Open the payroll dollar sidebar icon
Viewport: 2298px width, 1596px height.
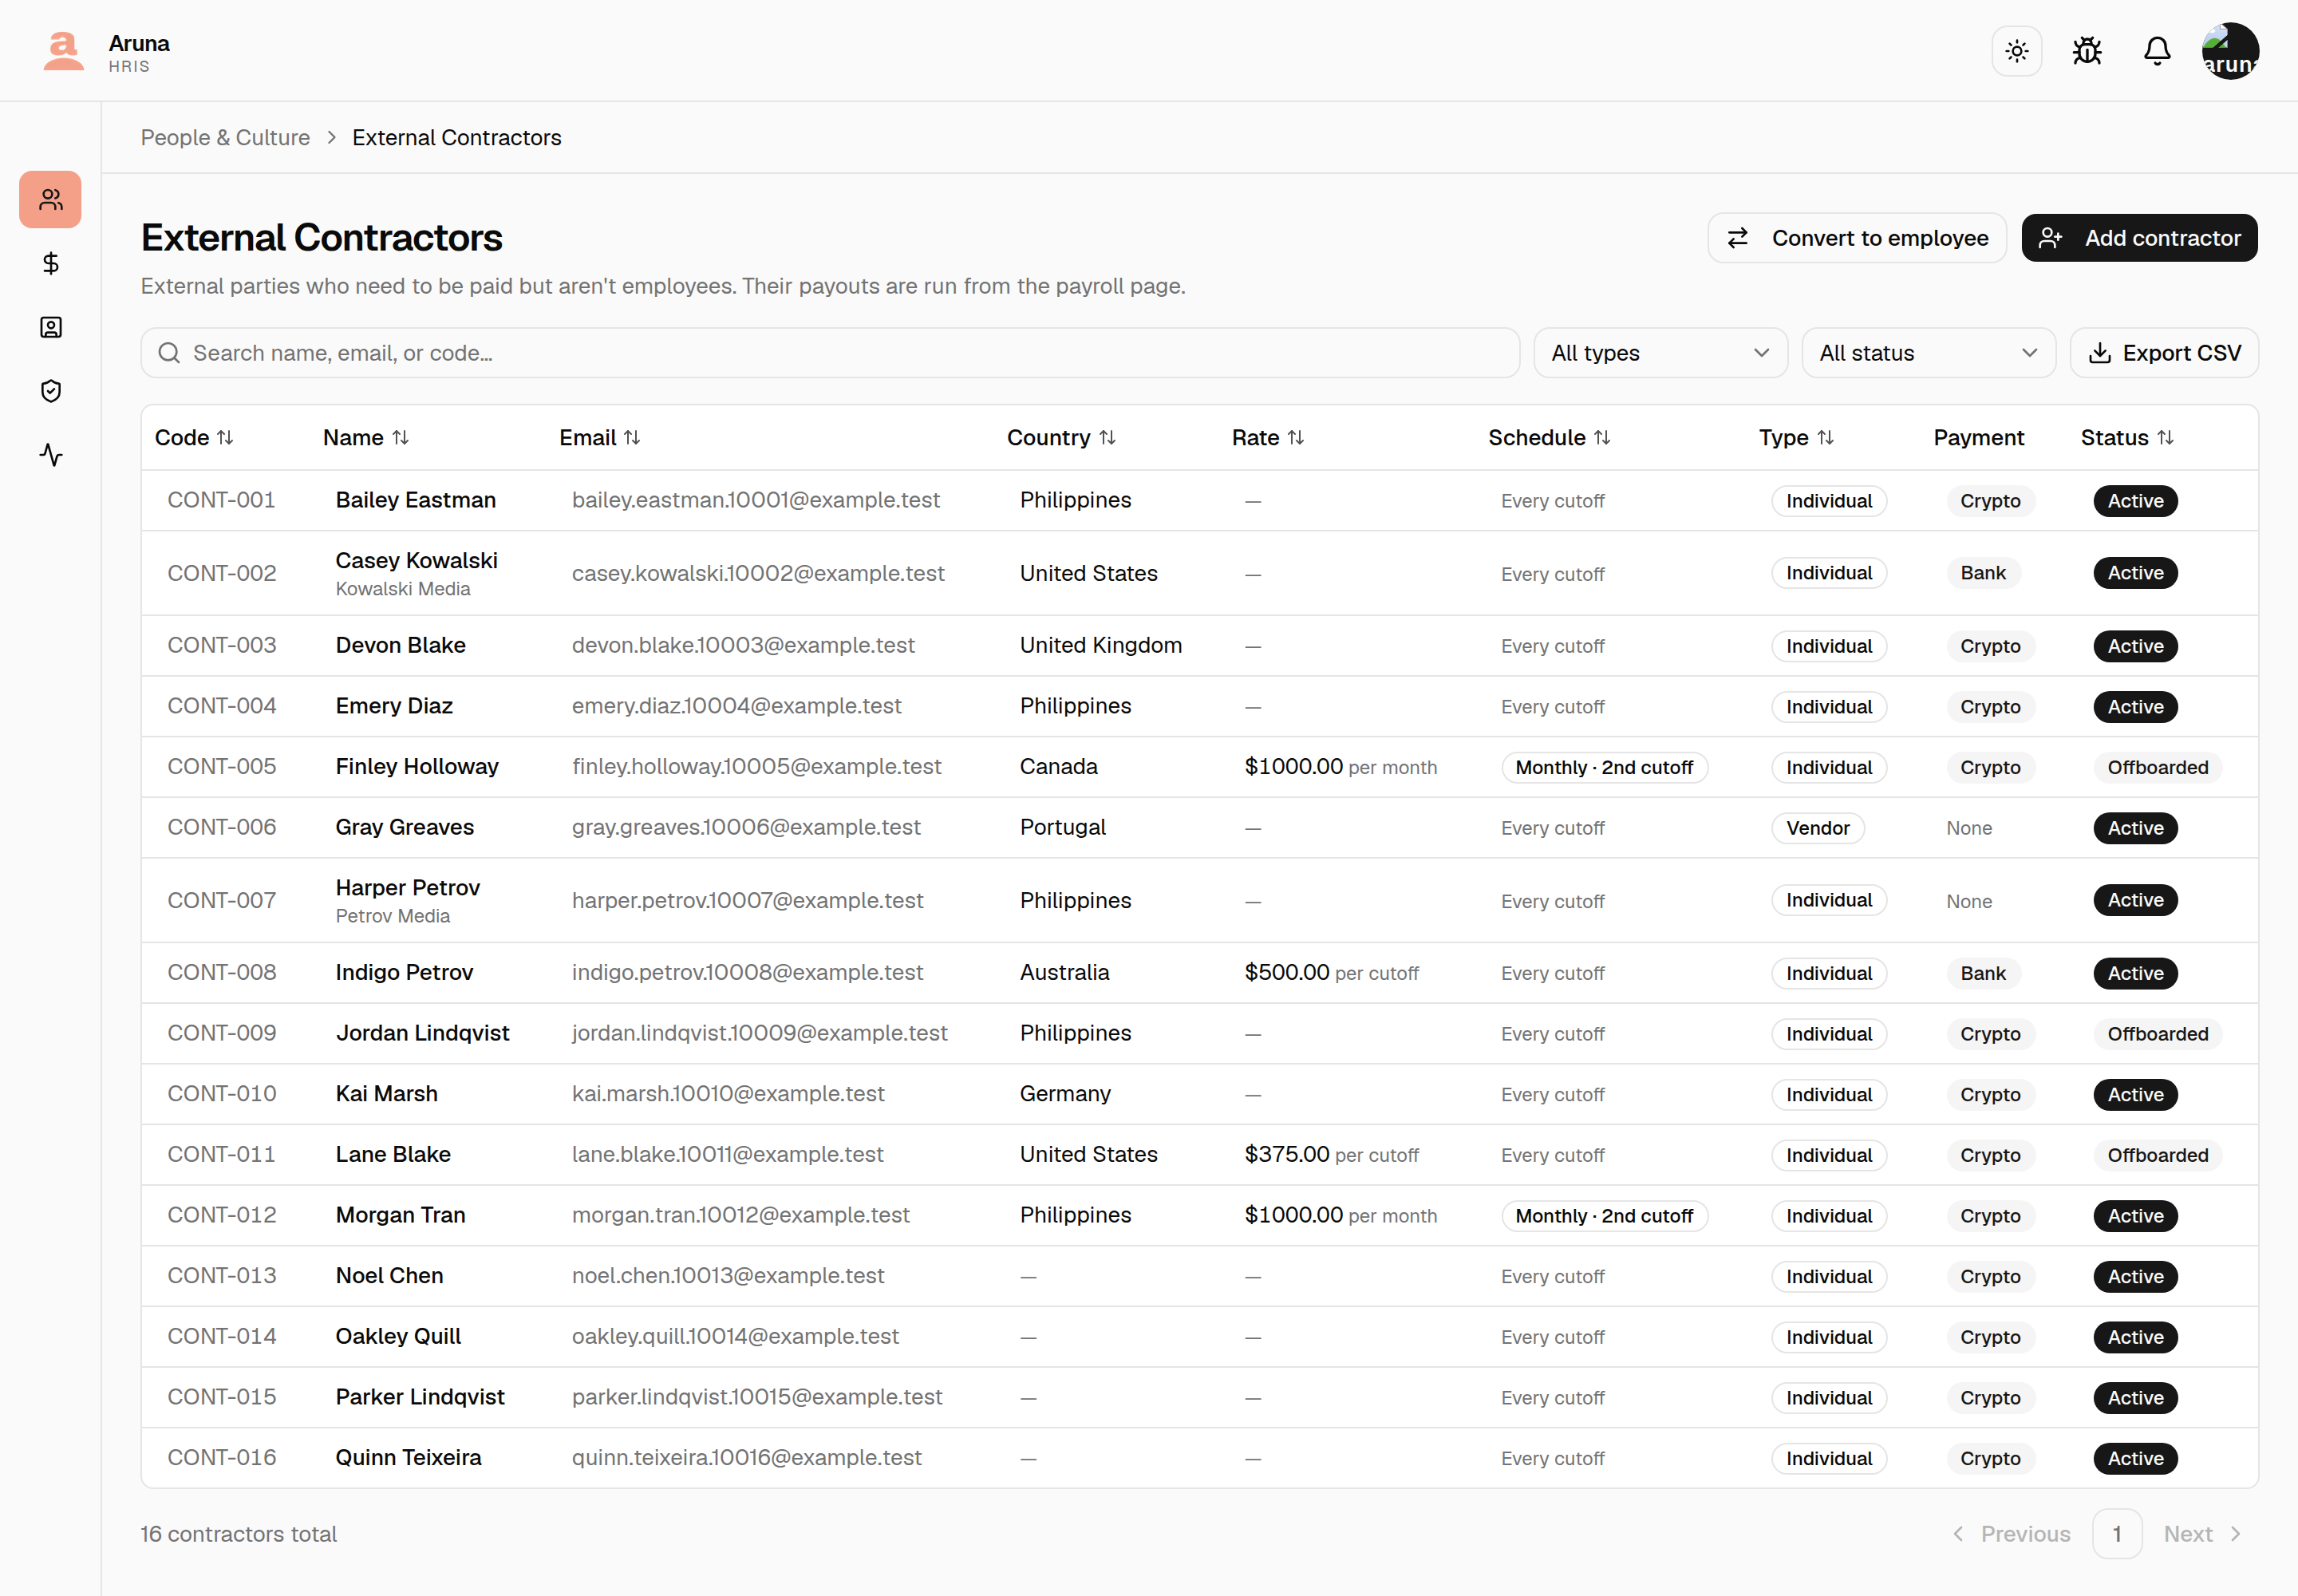[51, 263]
